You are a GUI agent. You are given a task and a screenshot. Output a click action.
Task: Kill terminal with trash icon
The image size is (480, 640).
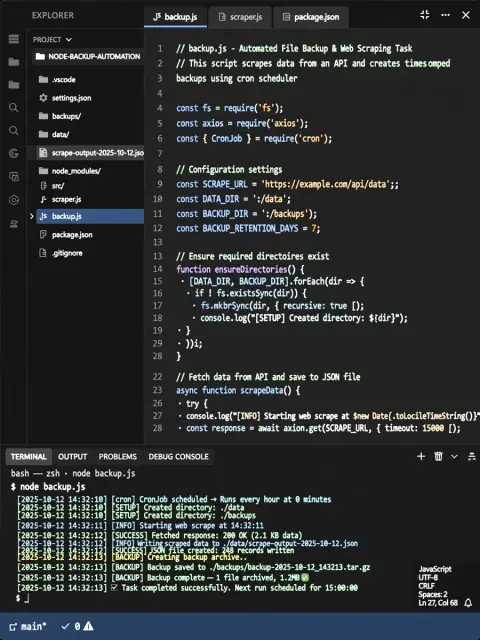[438, 456]
